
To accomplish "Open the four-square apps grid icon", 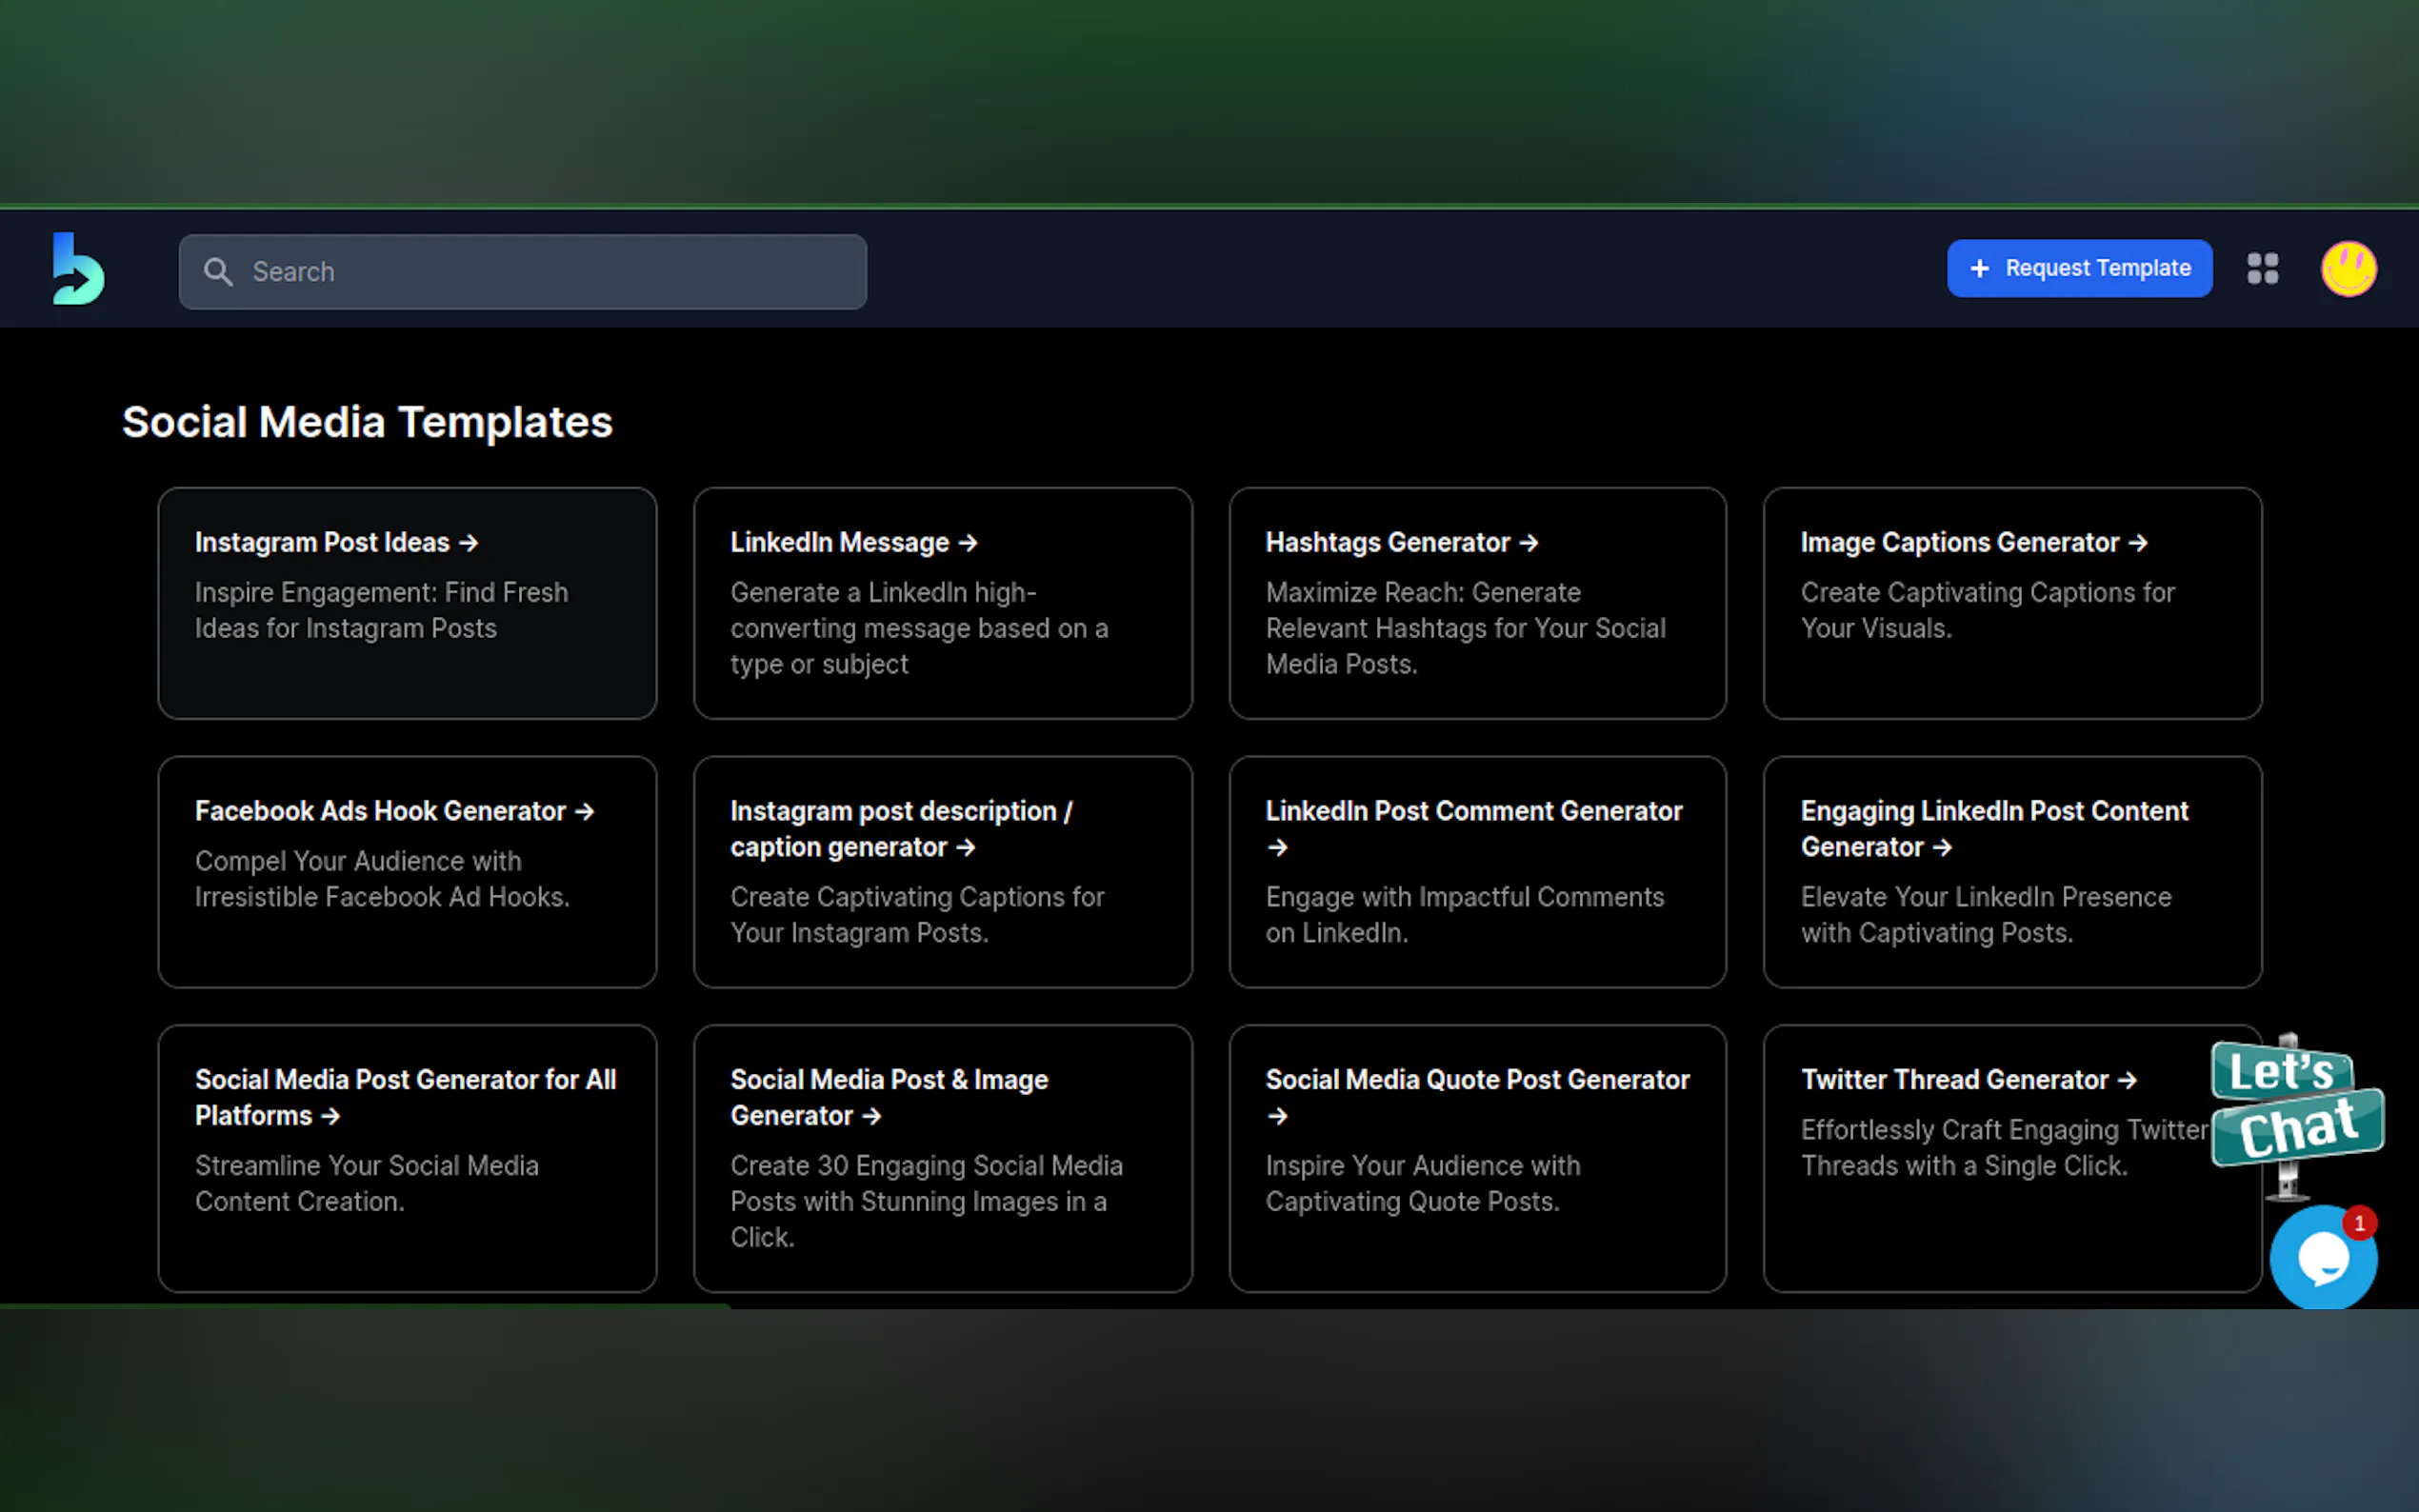I will click(2262, 269).
